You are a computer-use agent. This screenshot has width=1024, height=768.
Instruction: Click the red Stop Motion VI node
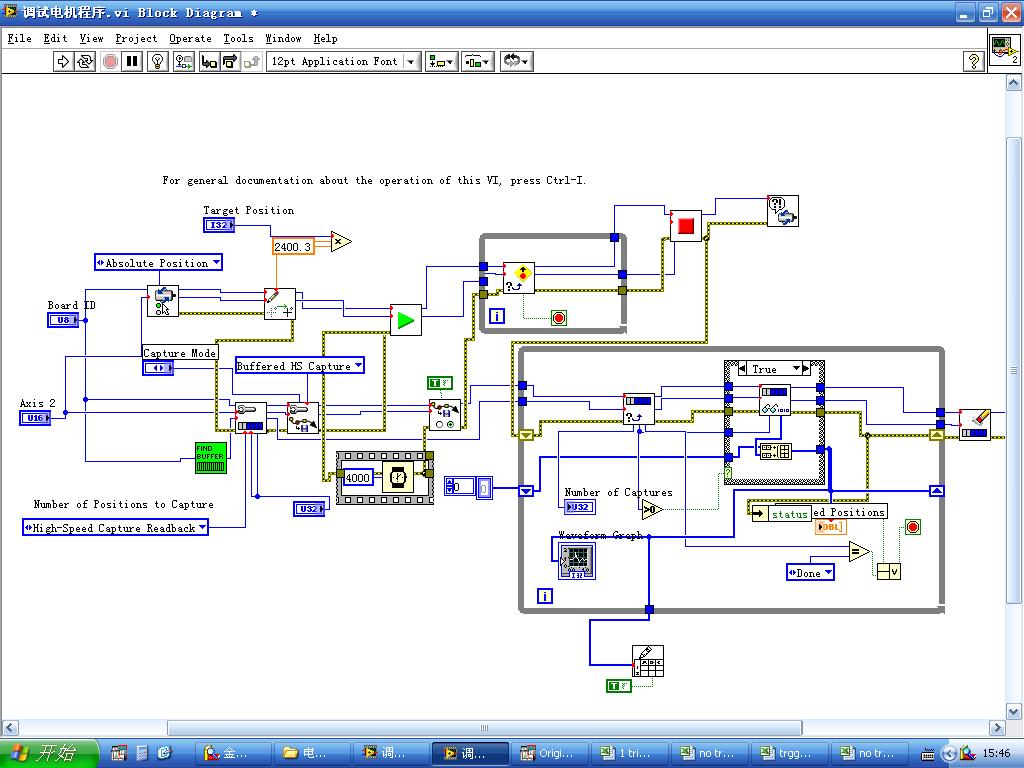point(685,226)
